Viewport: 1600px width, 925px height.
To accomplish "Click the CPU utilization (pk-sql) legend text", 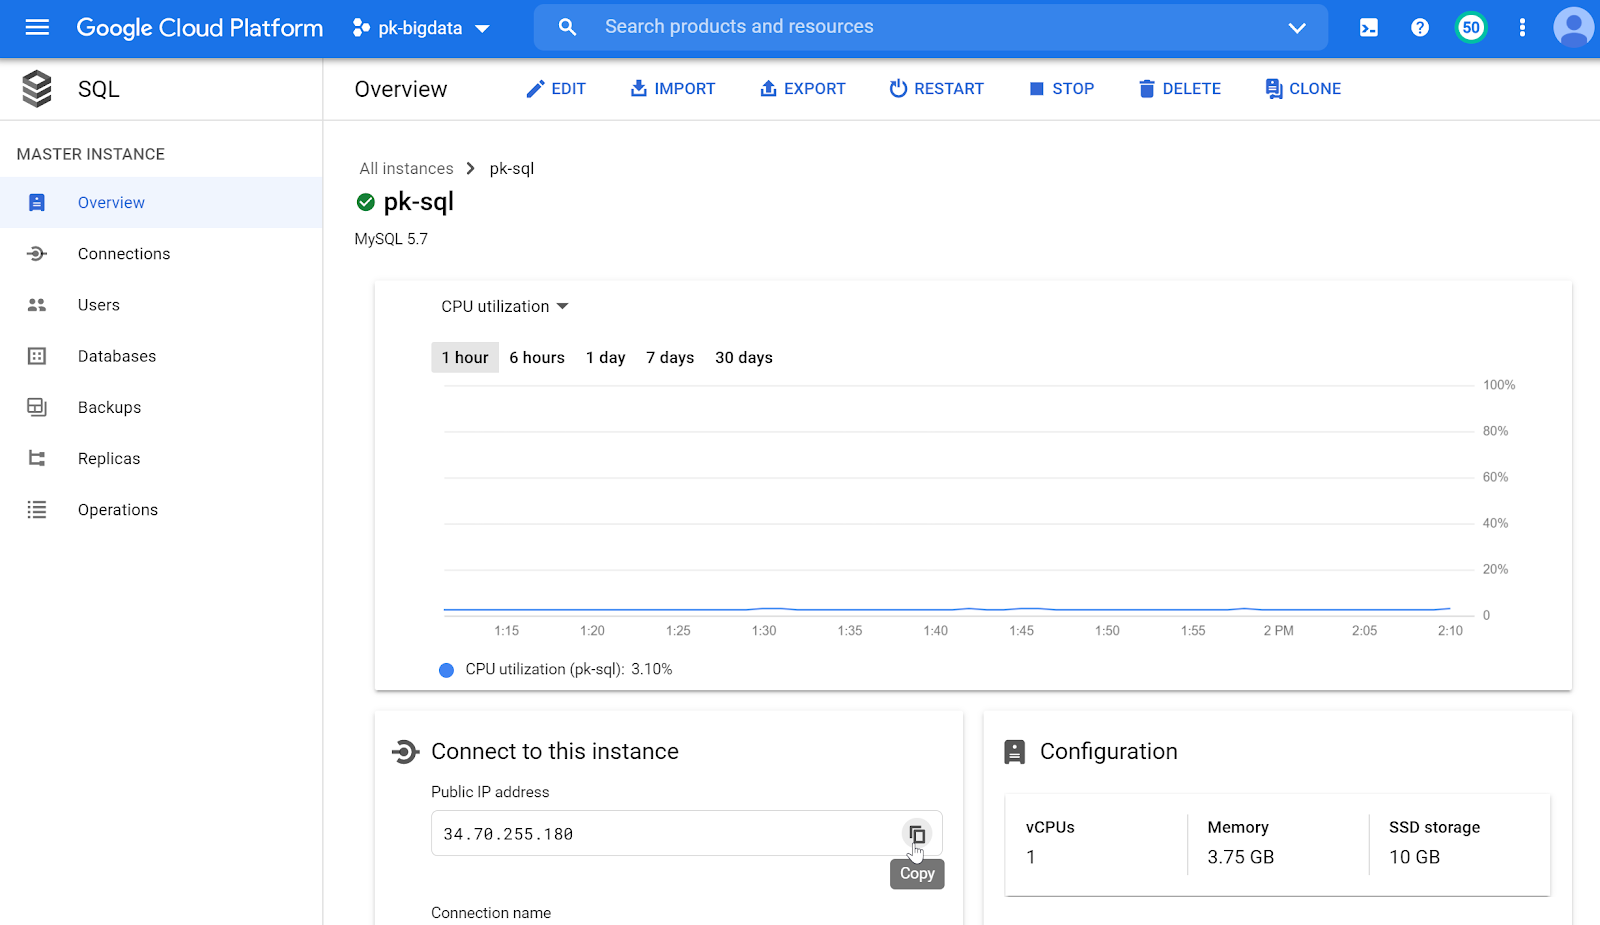I will (x=545, y=670).
